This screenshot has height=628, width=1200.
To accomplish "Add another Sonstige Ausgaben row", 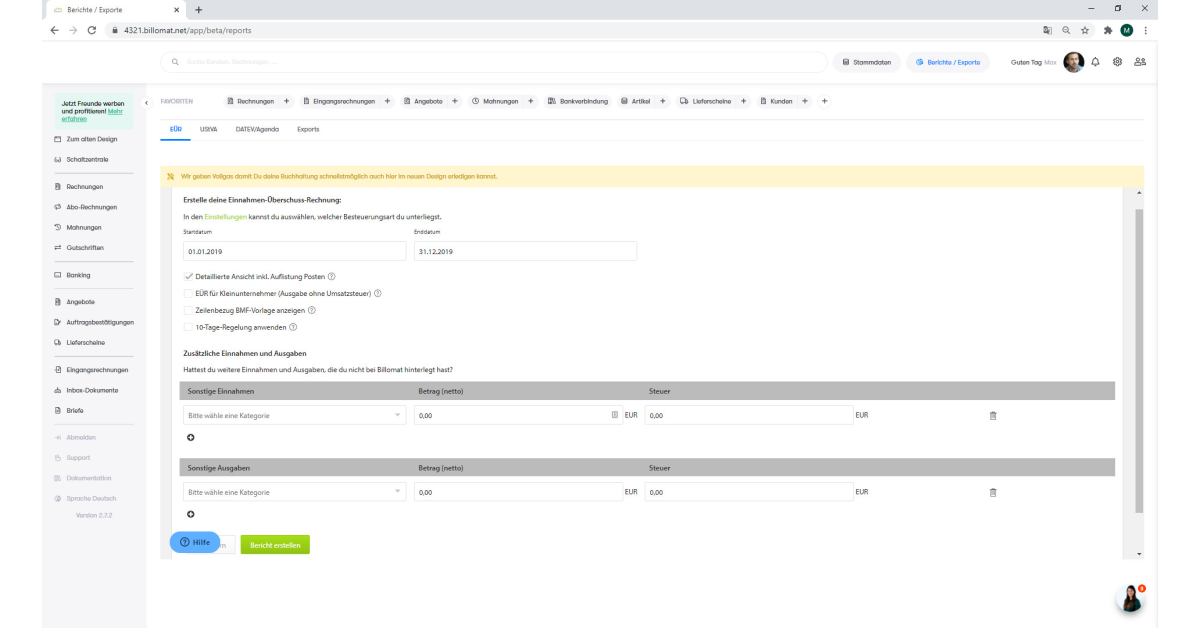I will (x=191, y=514).
